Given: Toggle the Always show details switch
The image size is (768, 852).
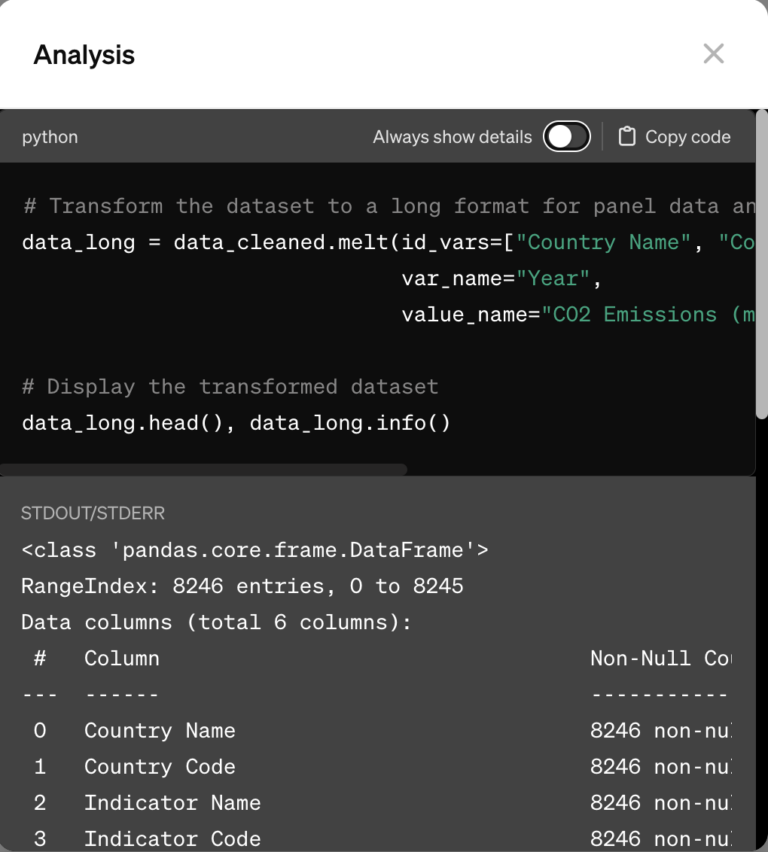Looking at the screenshot, I should (x=567, y=137).
